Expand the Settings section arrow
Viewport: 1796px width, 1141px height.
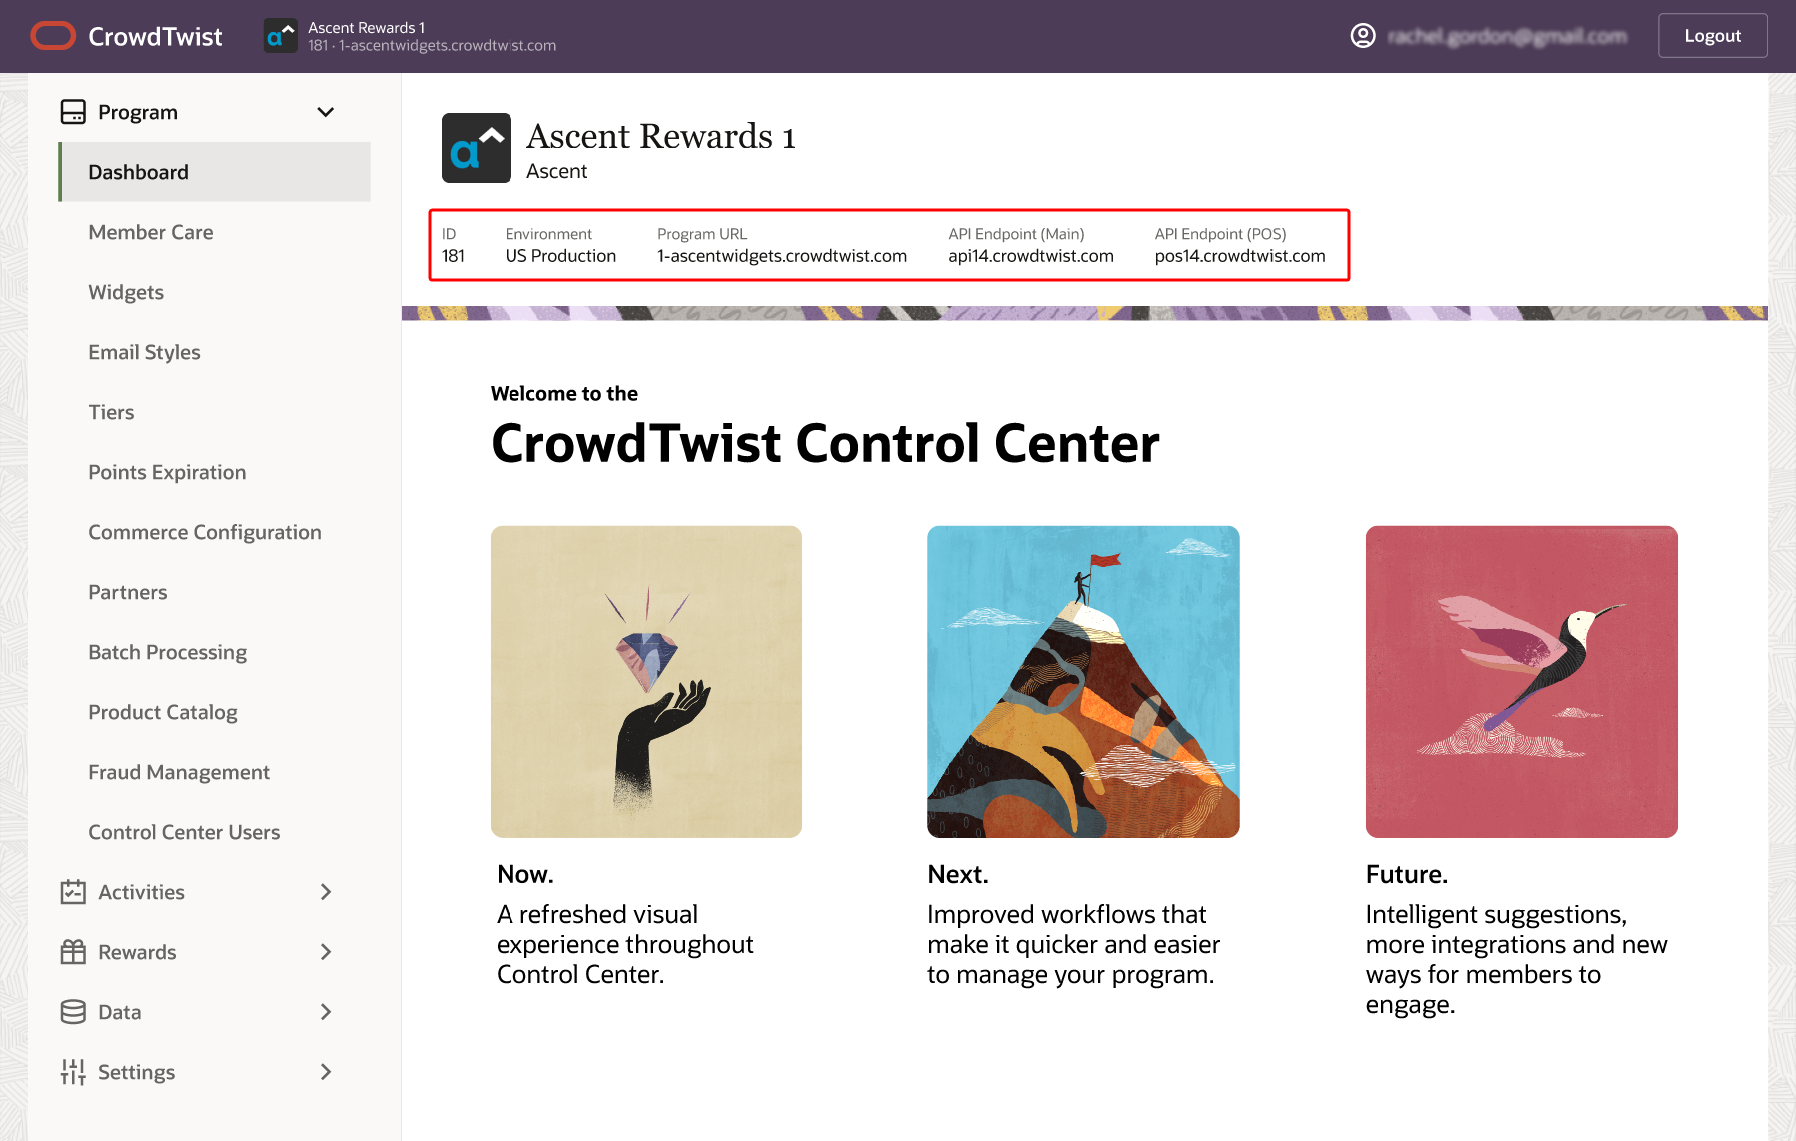tap(325, 1072)
